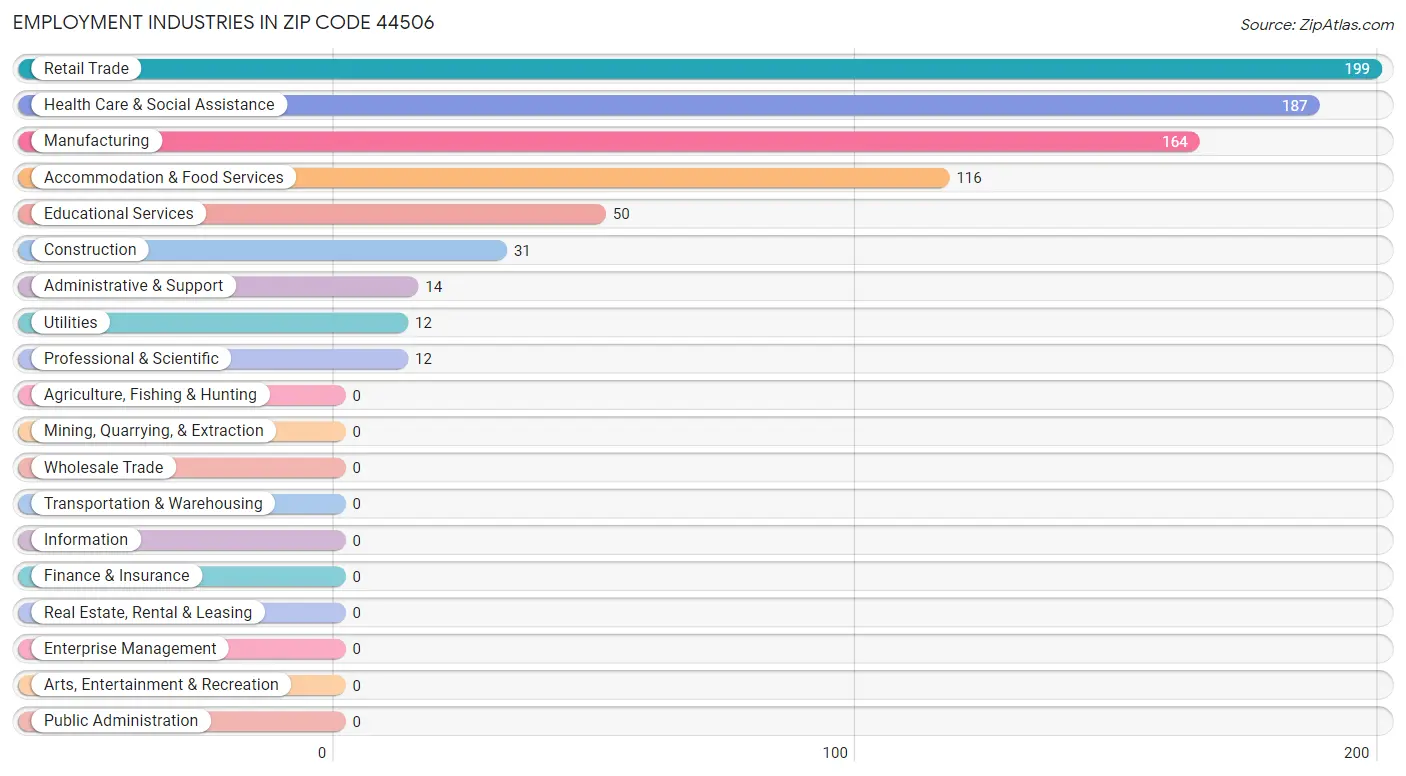1406x776 pixels.
Task: Click the Manufacturing value 164
Action: (x=1175, y=142)
